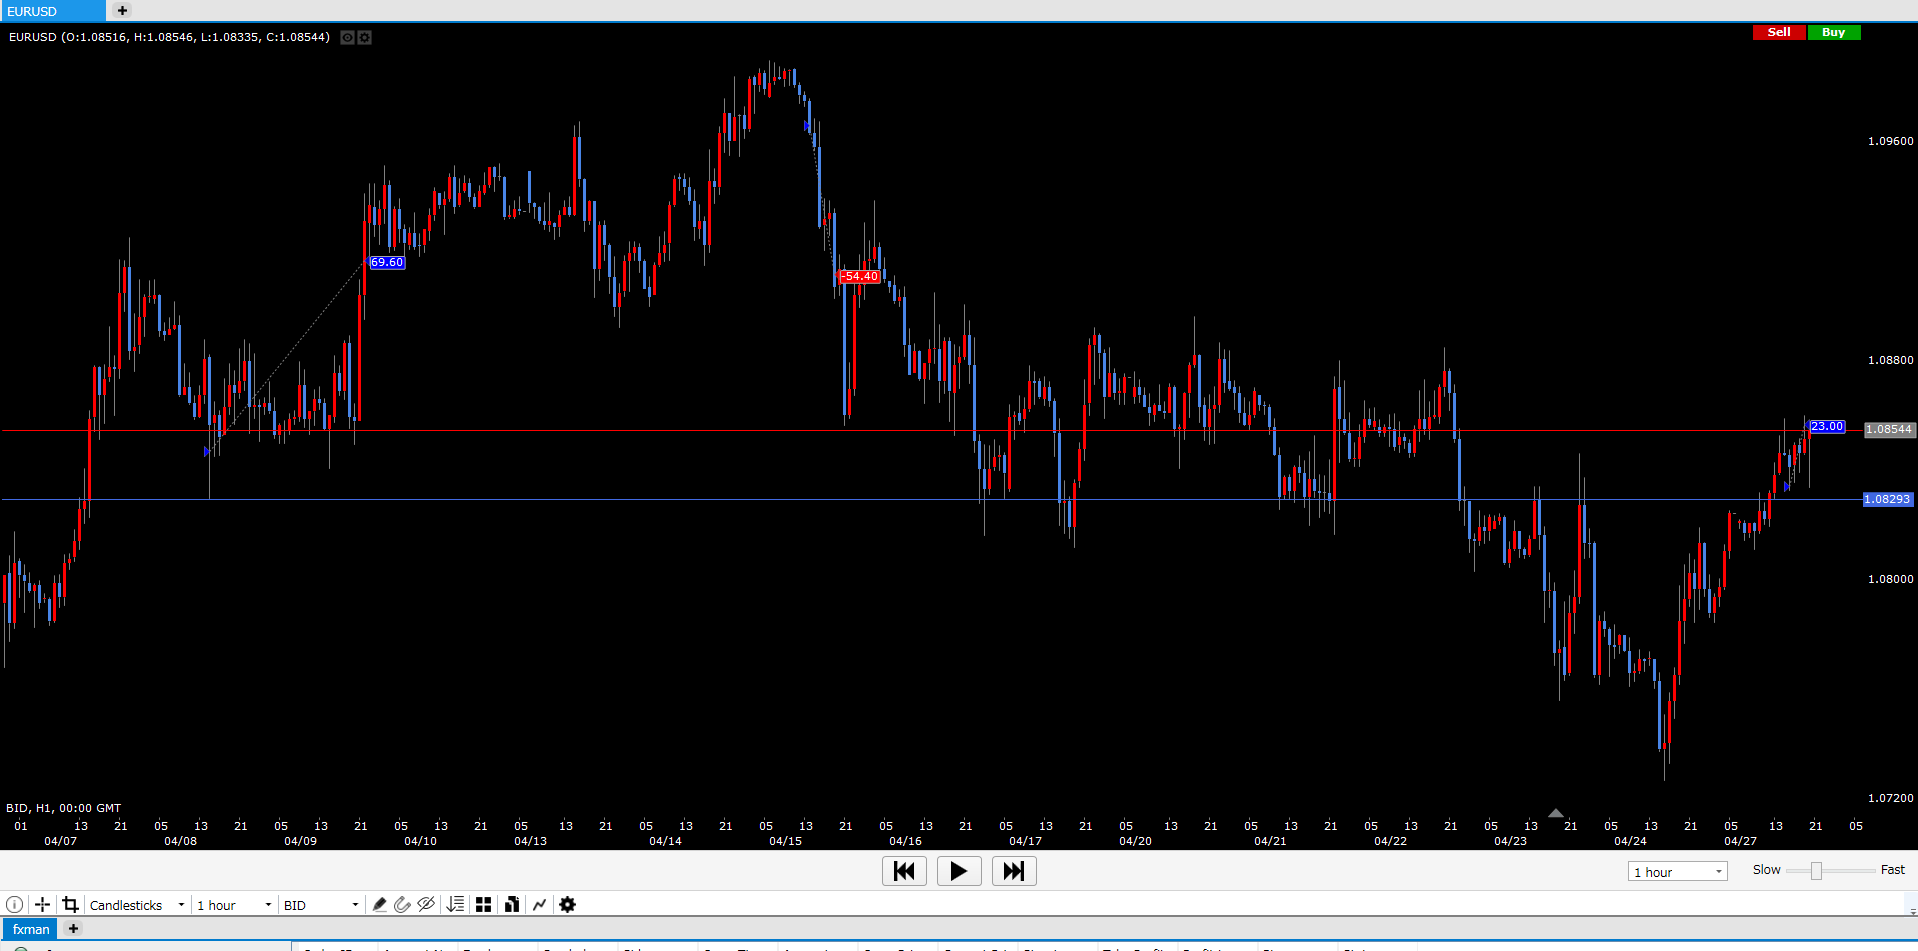Viewport: 1918px width, 951px height.
Task: Open the Candlesticks chart type dropdown
Action: pos(137,905)
